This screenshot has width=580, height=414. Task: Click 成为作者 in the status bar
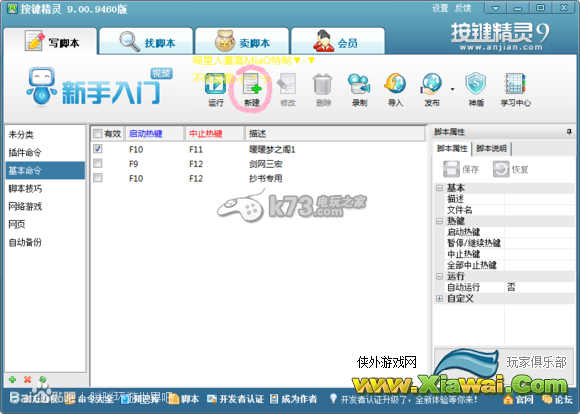tap(293, 399)
